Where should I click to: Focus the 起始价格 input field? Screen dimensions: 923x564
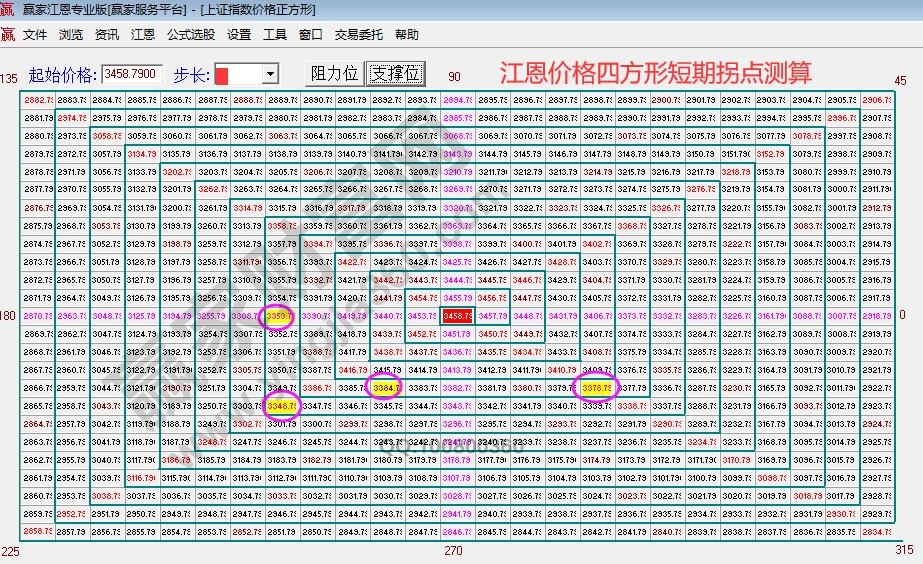point(132,75)
